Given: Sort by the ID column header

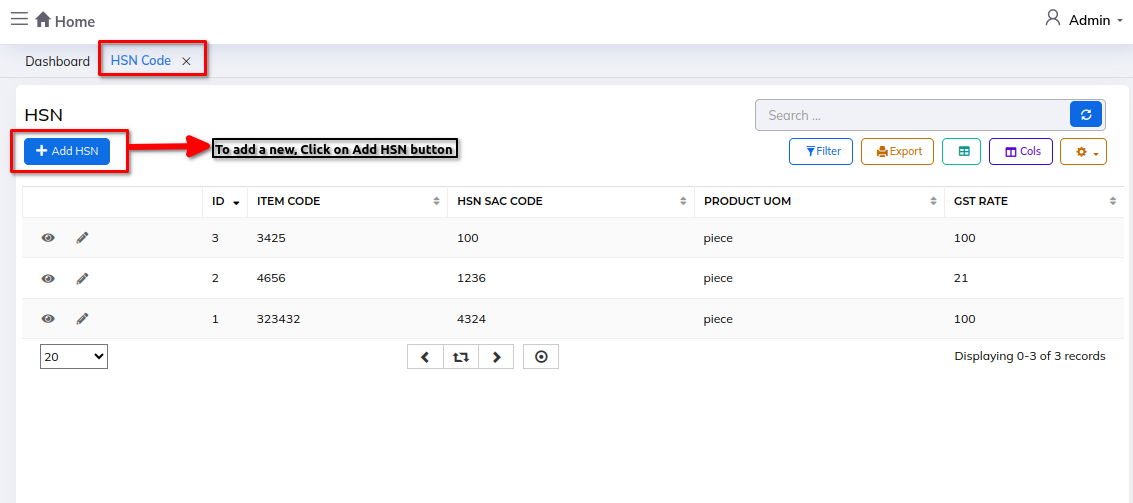Looking at the screenshot, I should click(225, 202).
